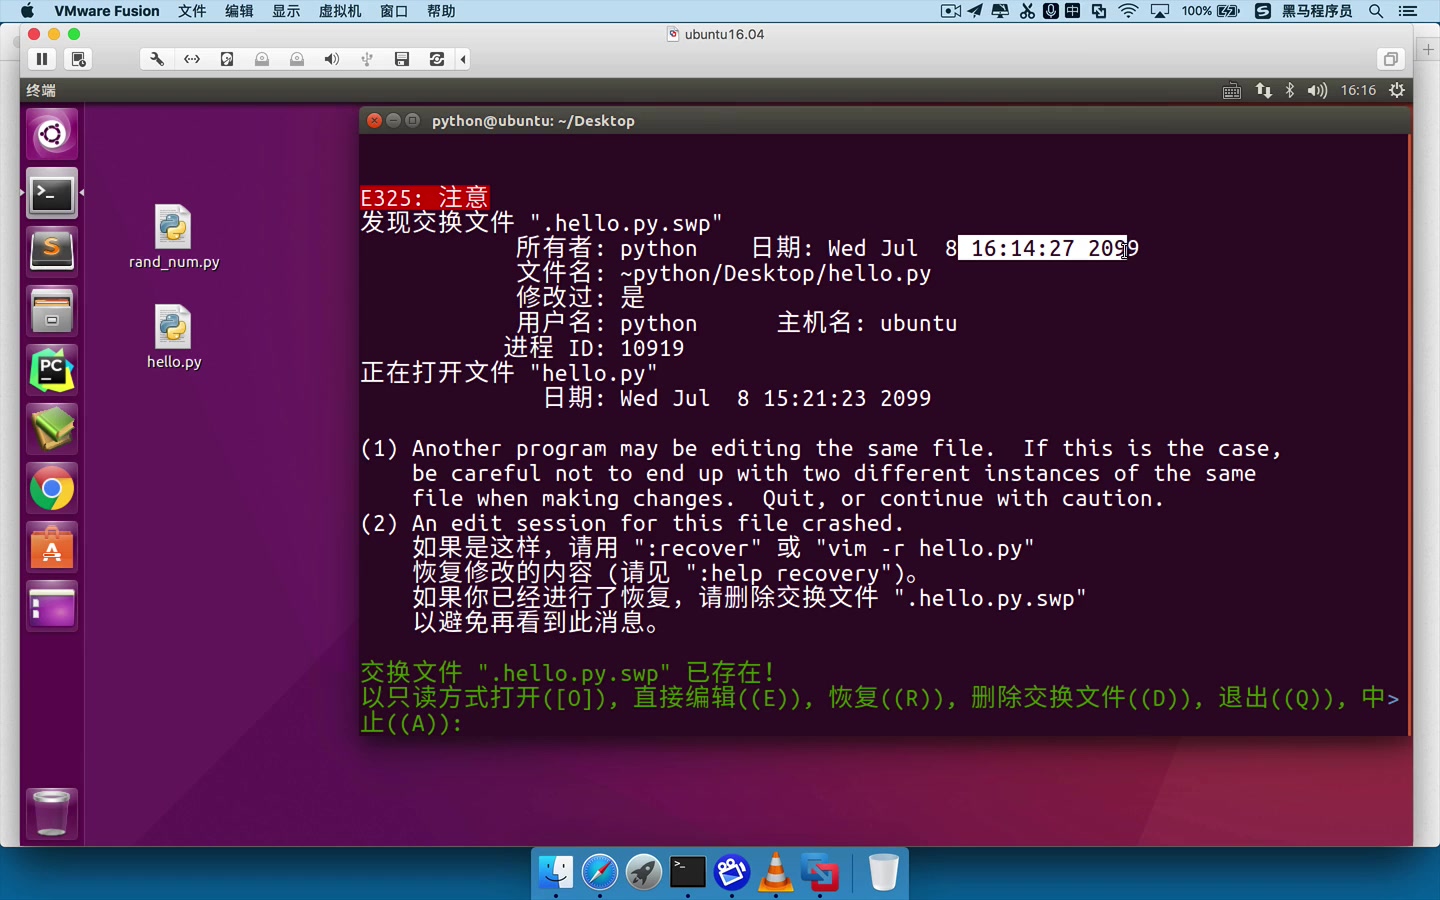This screenshot has height=900, width=1440.
Task: Take a snapshot with the floppy disk icon
Action: (x=402, y=59)
